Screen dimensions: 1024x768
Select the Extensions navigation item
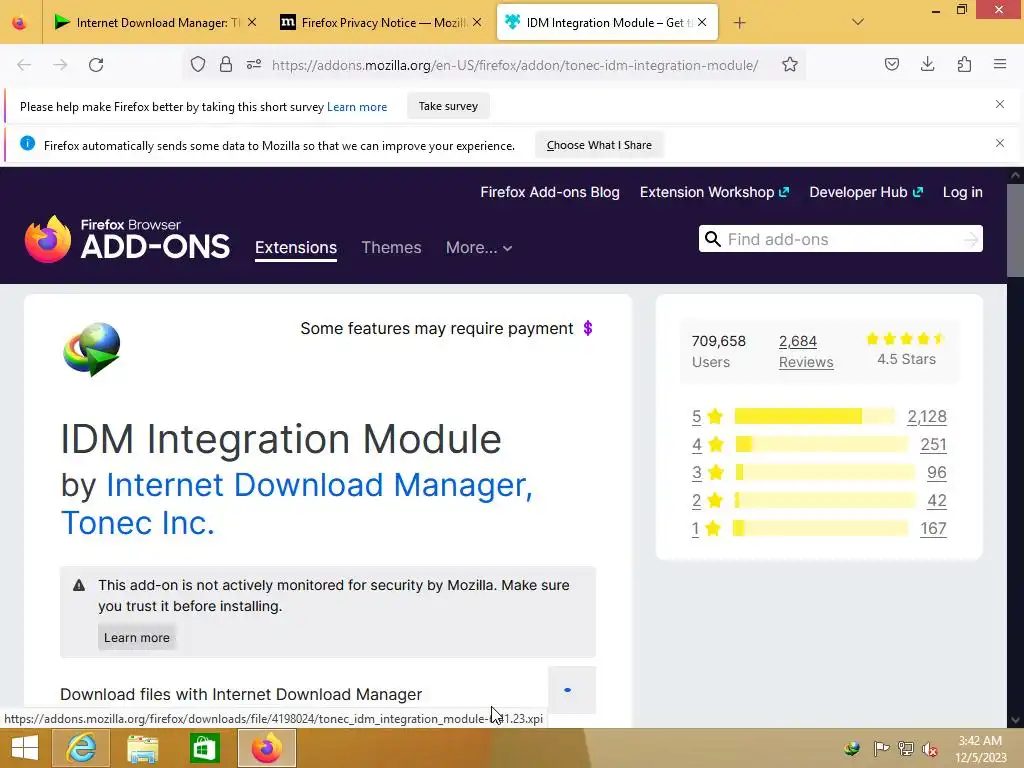[x=296, y=248]
